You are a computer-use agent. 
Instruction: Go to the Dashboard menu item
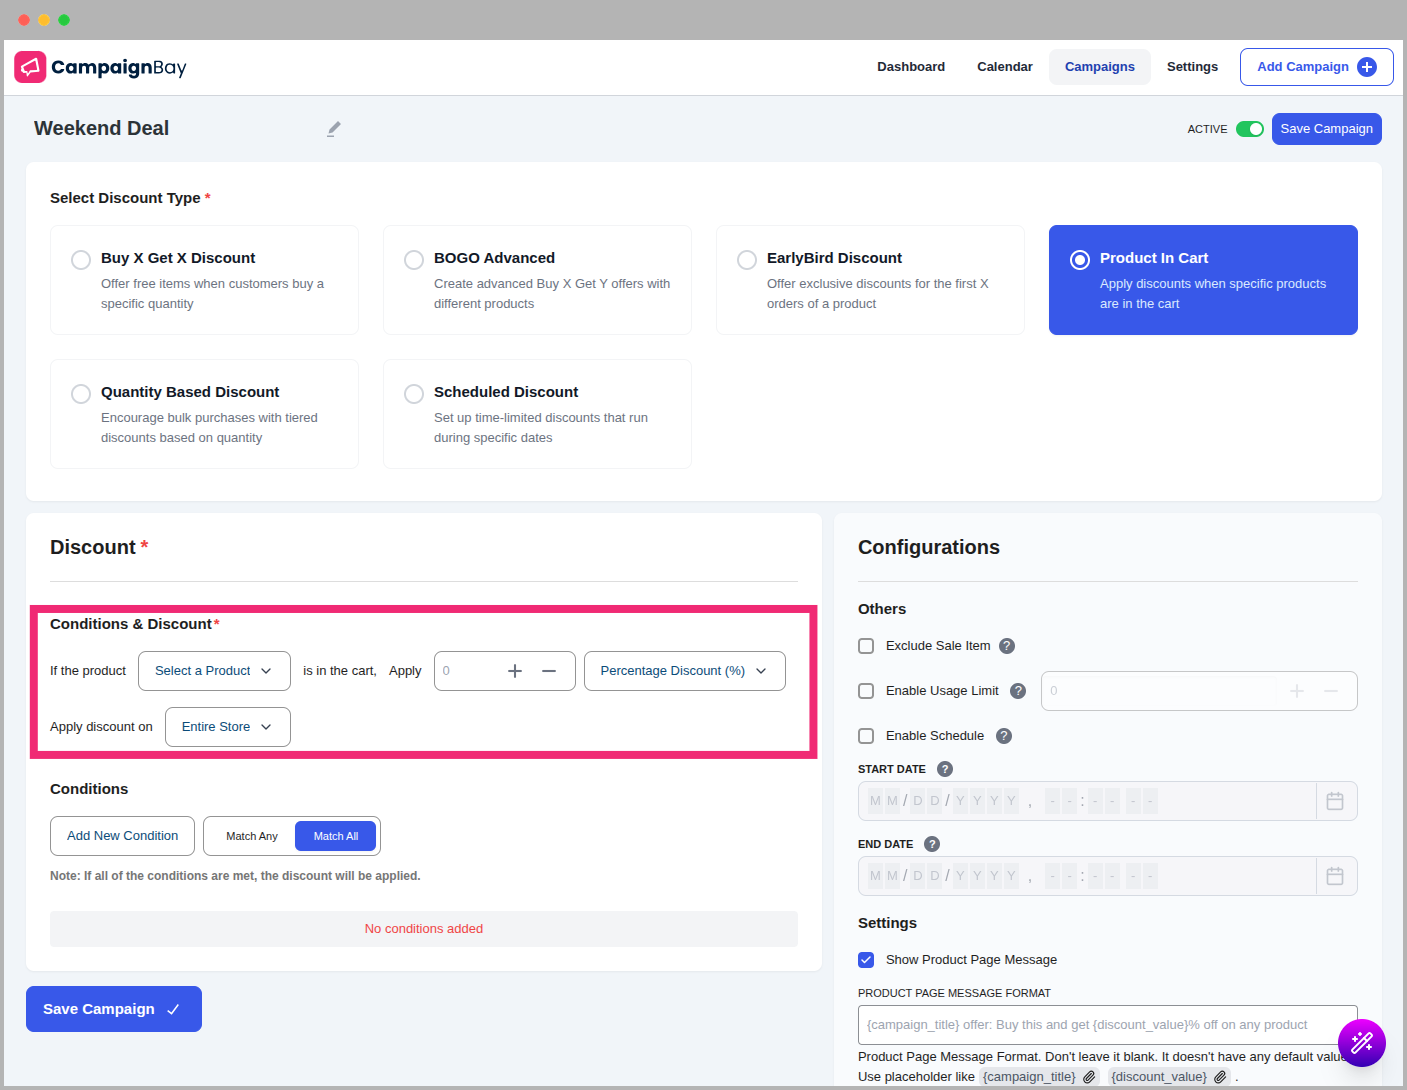(x=910, y=67)
